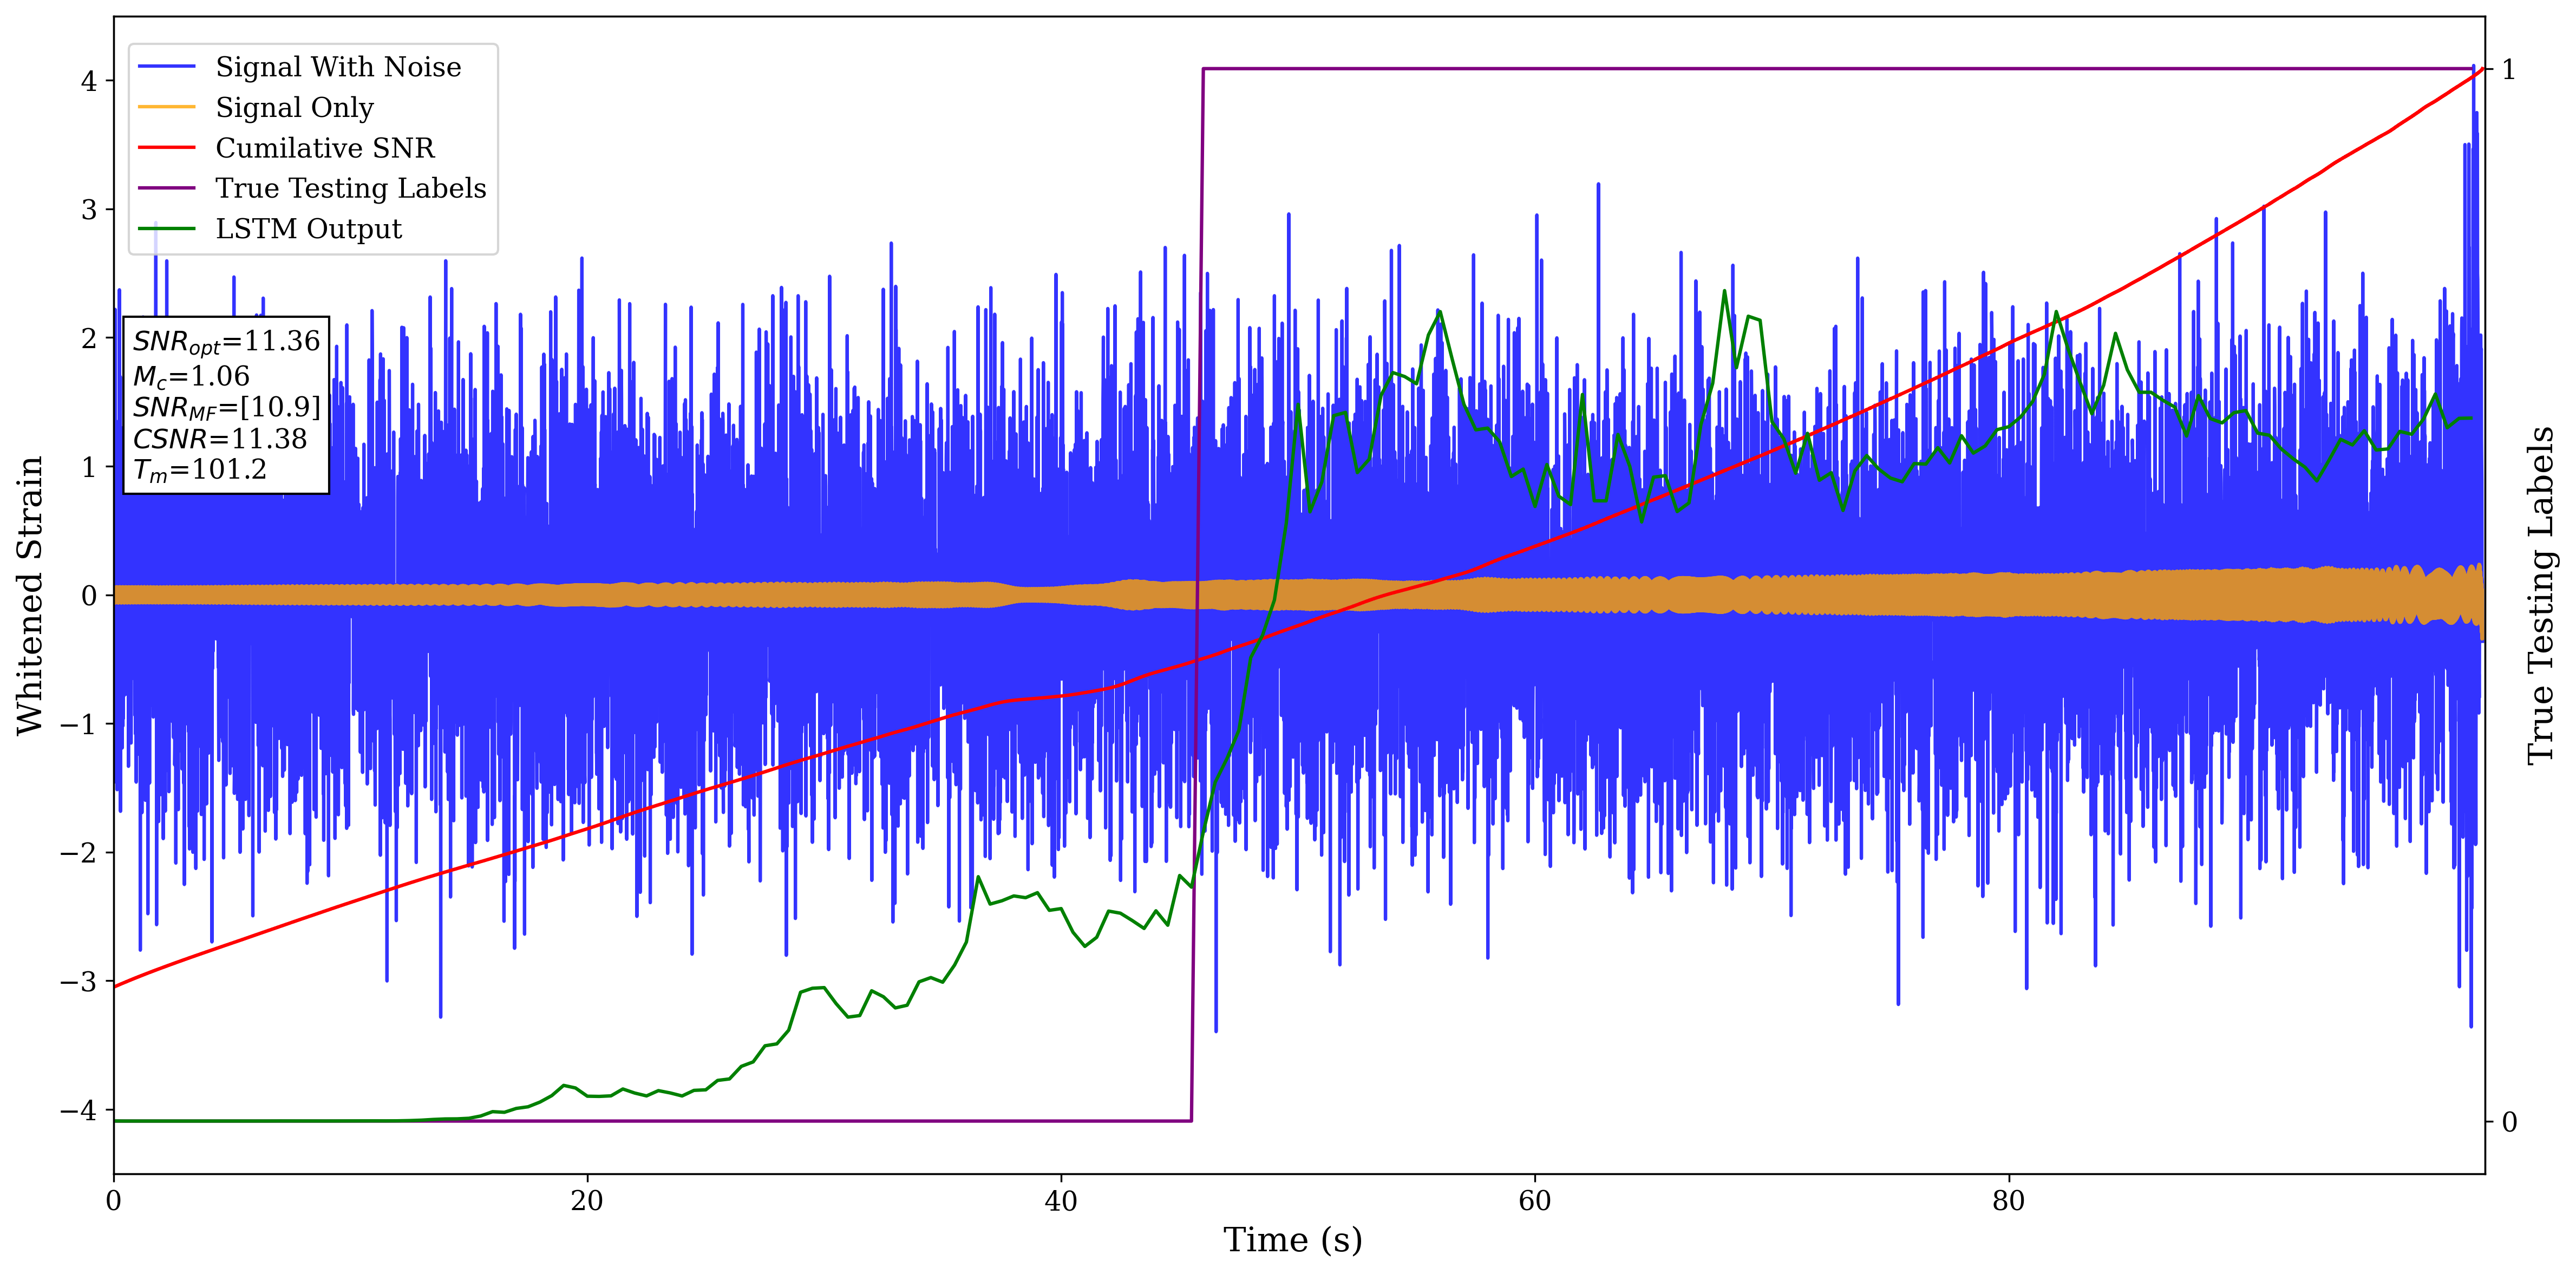Click the right-axis tick label 1
This screenshot has height=1274, width=2576.
point(2508,69)
